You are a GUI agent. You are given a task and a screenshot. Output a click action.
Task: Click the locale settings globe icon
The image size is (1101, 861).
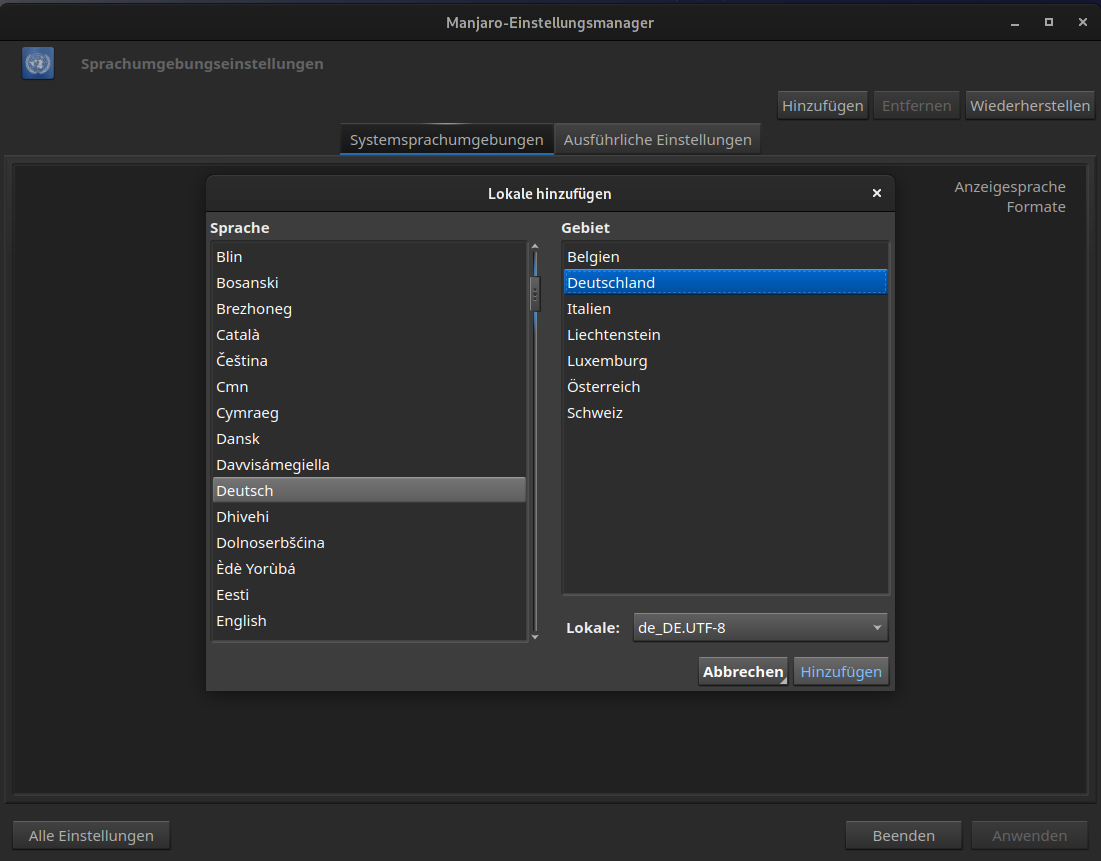click(38, 63)
